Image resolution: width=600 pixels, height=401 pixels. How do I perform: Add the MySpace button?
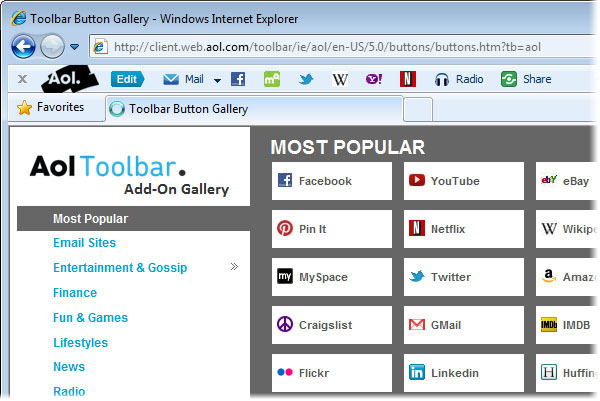coord(332,277)
